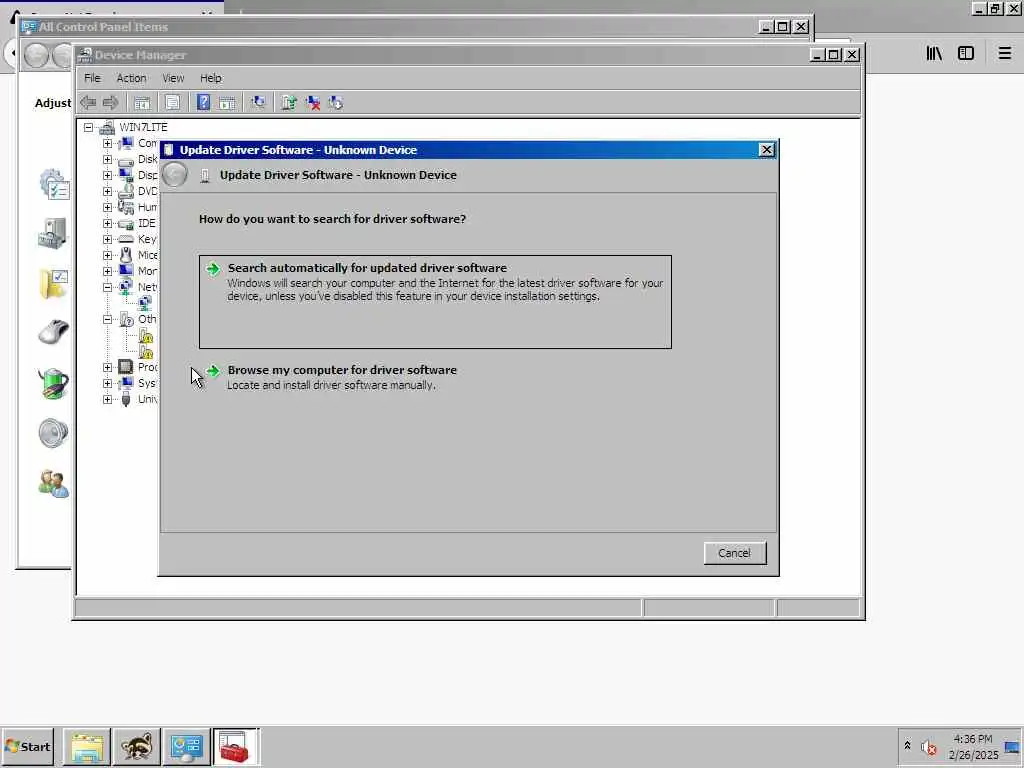Select the WIN7LITE tree label
This screenshot has width=1024, height=768.
point(143,127)
